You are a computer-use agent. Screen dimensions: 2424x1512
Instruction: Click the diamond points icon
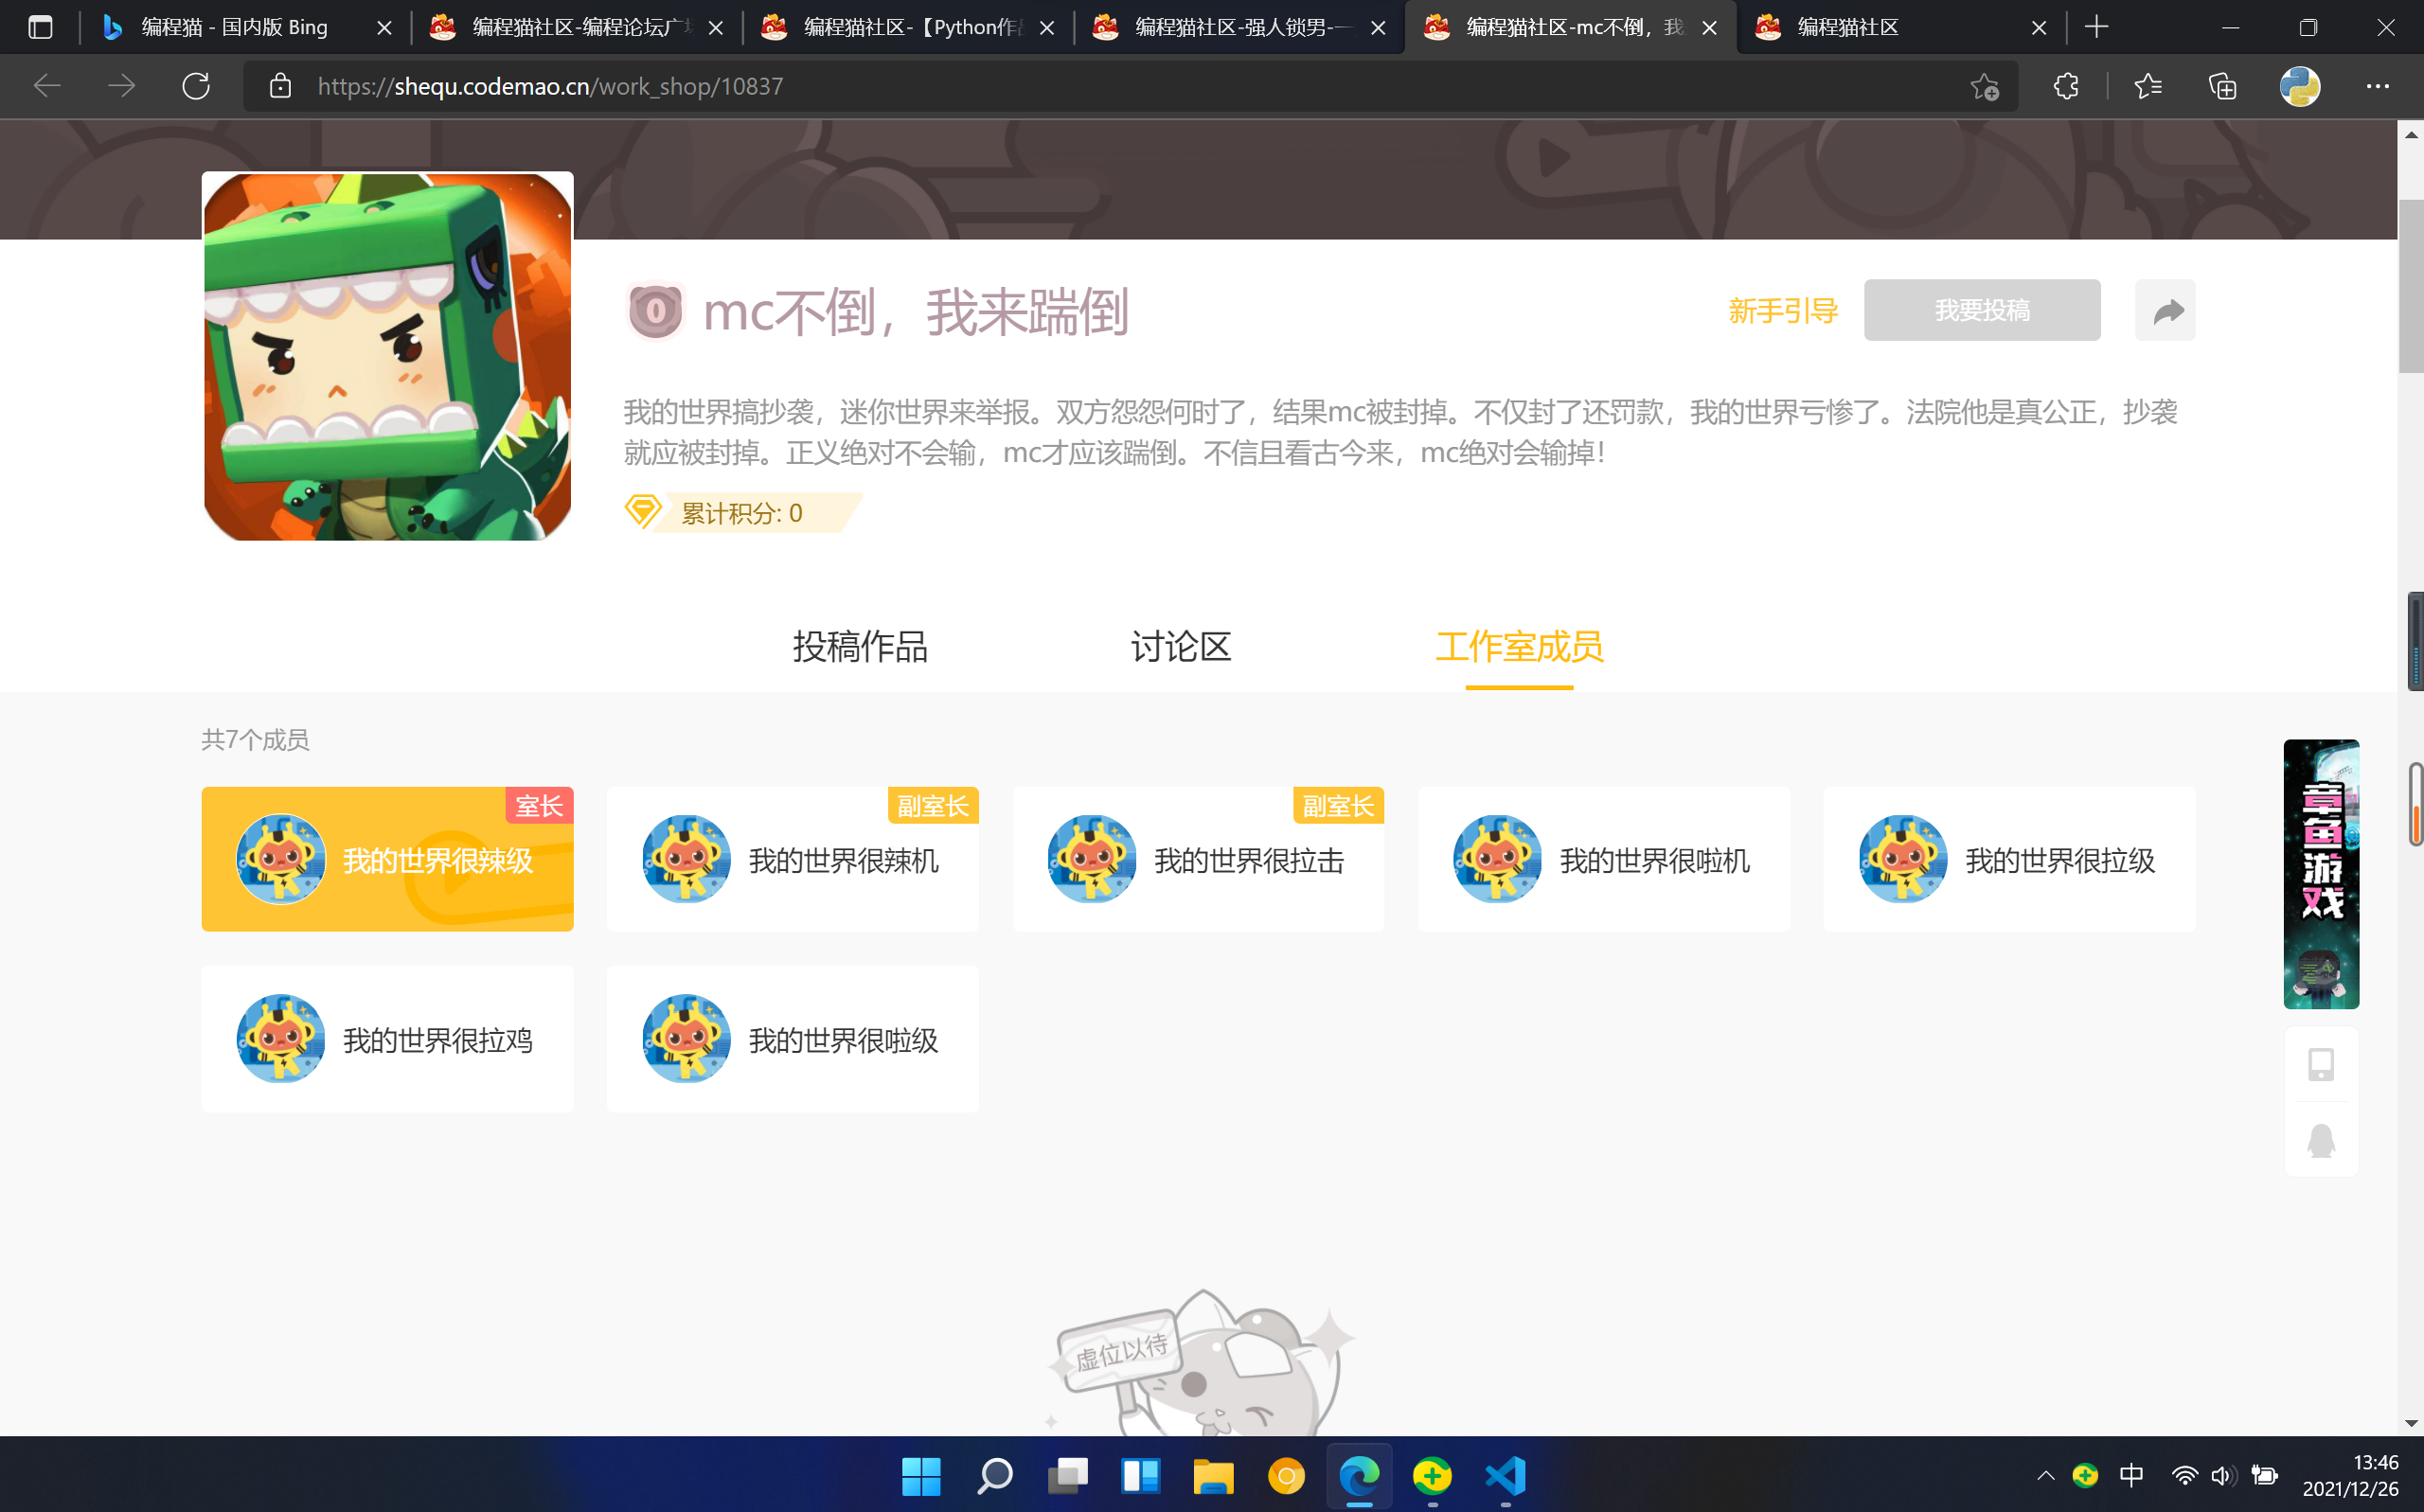[643, 511]
